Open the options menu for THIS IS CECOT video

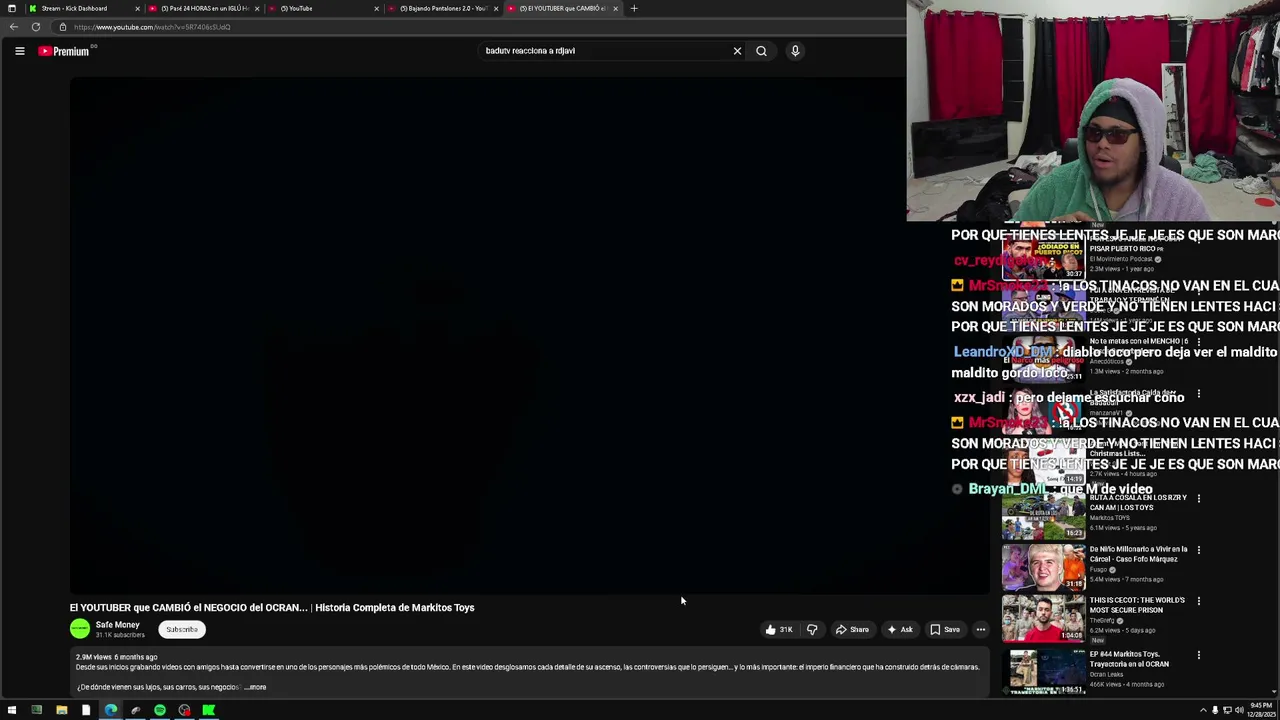coord(1198,601)
